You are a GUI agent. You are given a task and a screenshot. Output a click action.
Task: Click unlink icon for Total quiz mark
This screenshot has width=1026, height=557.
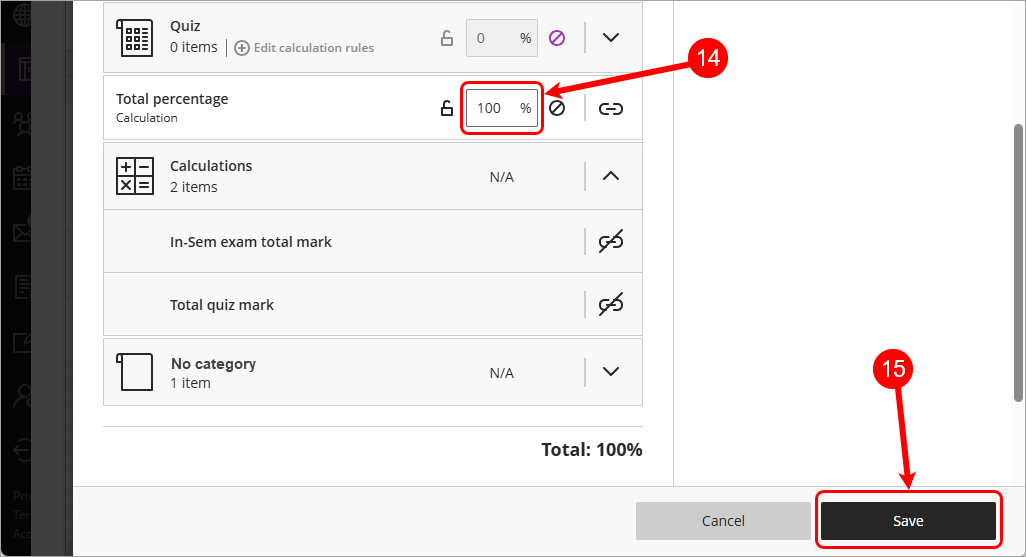[x=610, y=305]
